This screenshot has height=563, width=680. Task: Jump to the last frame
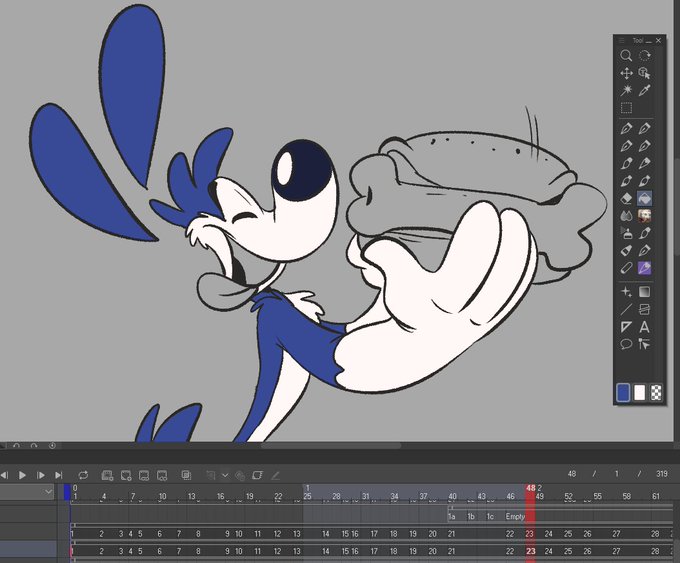click(x=59, y=475)
